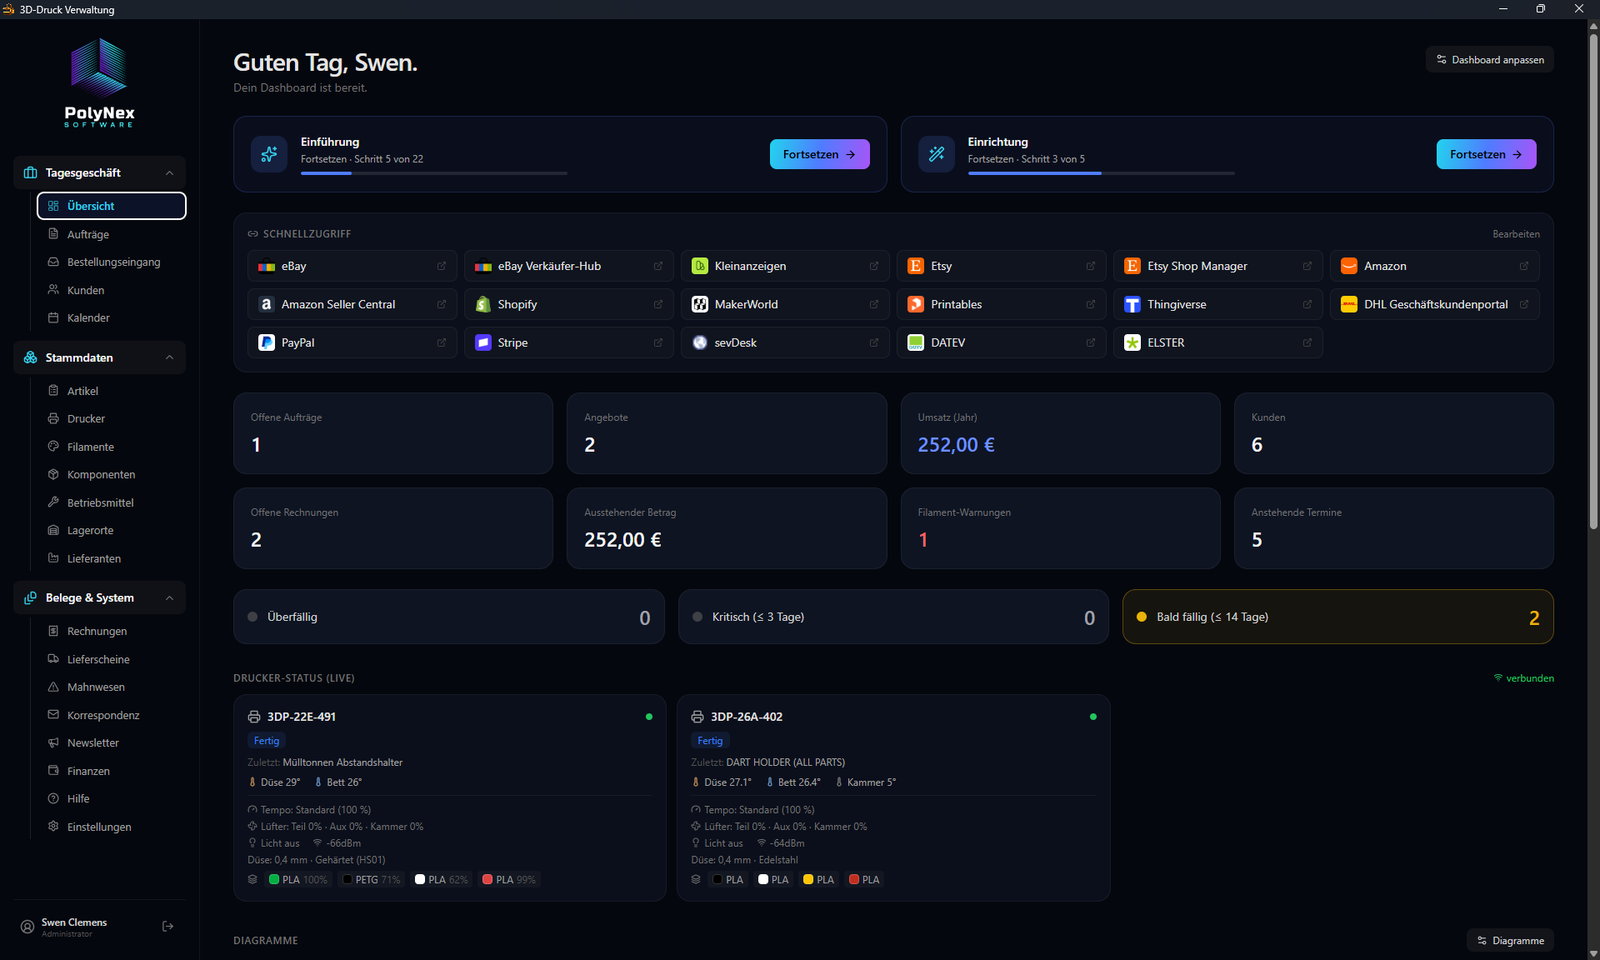Screen dimensions: 1600x960
Task: Click the logout icon beside Swen Clemens
Action: pos(168,927)
